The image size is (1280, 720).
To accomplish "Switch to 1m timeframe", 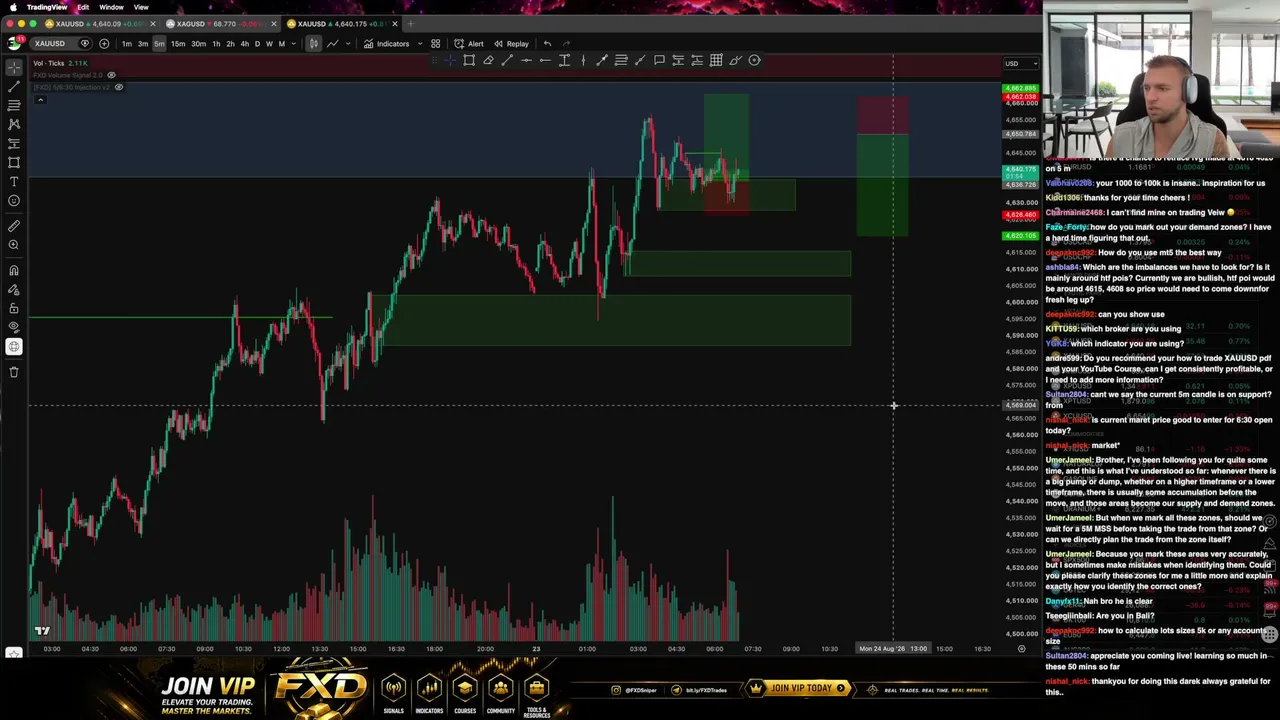I will click(126, 44).
